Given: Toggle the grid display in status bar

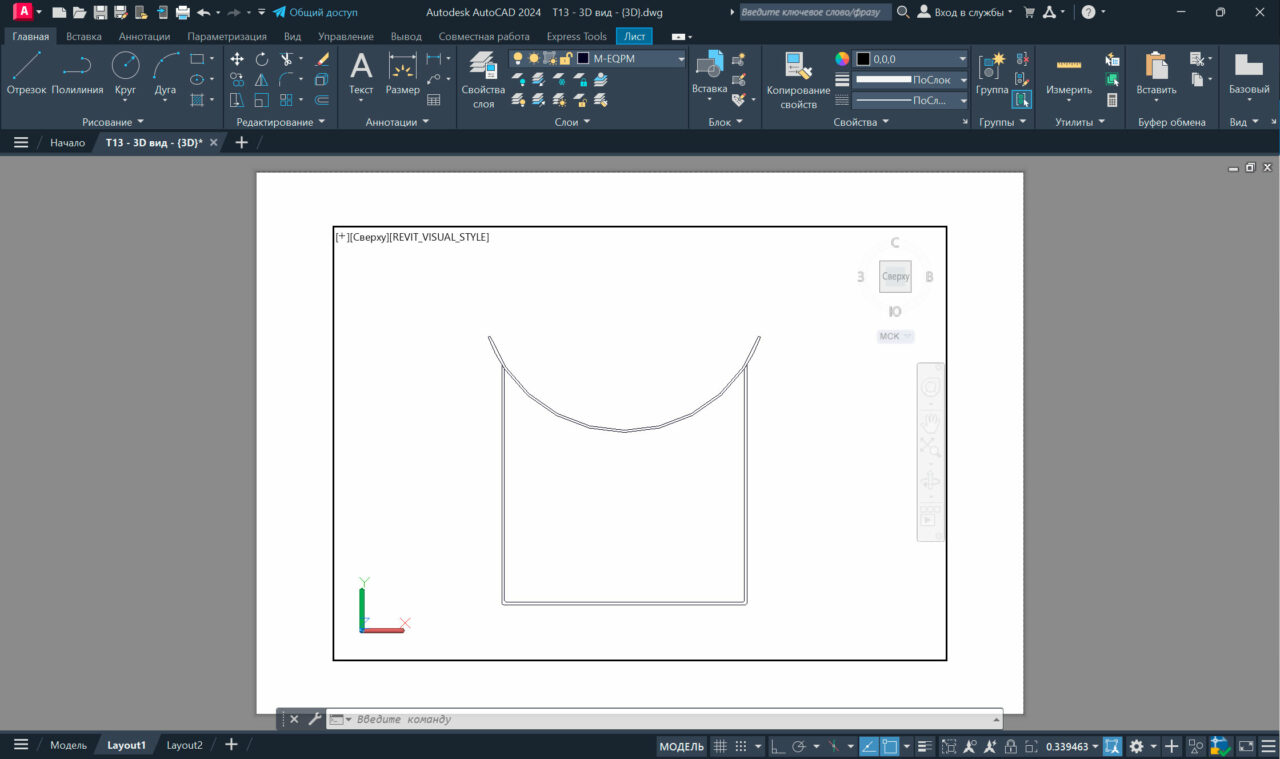Looking at the screenshot, I should pyautogui.click(x=719, y=746).
